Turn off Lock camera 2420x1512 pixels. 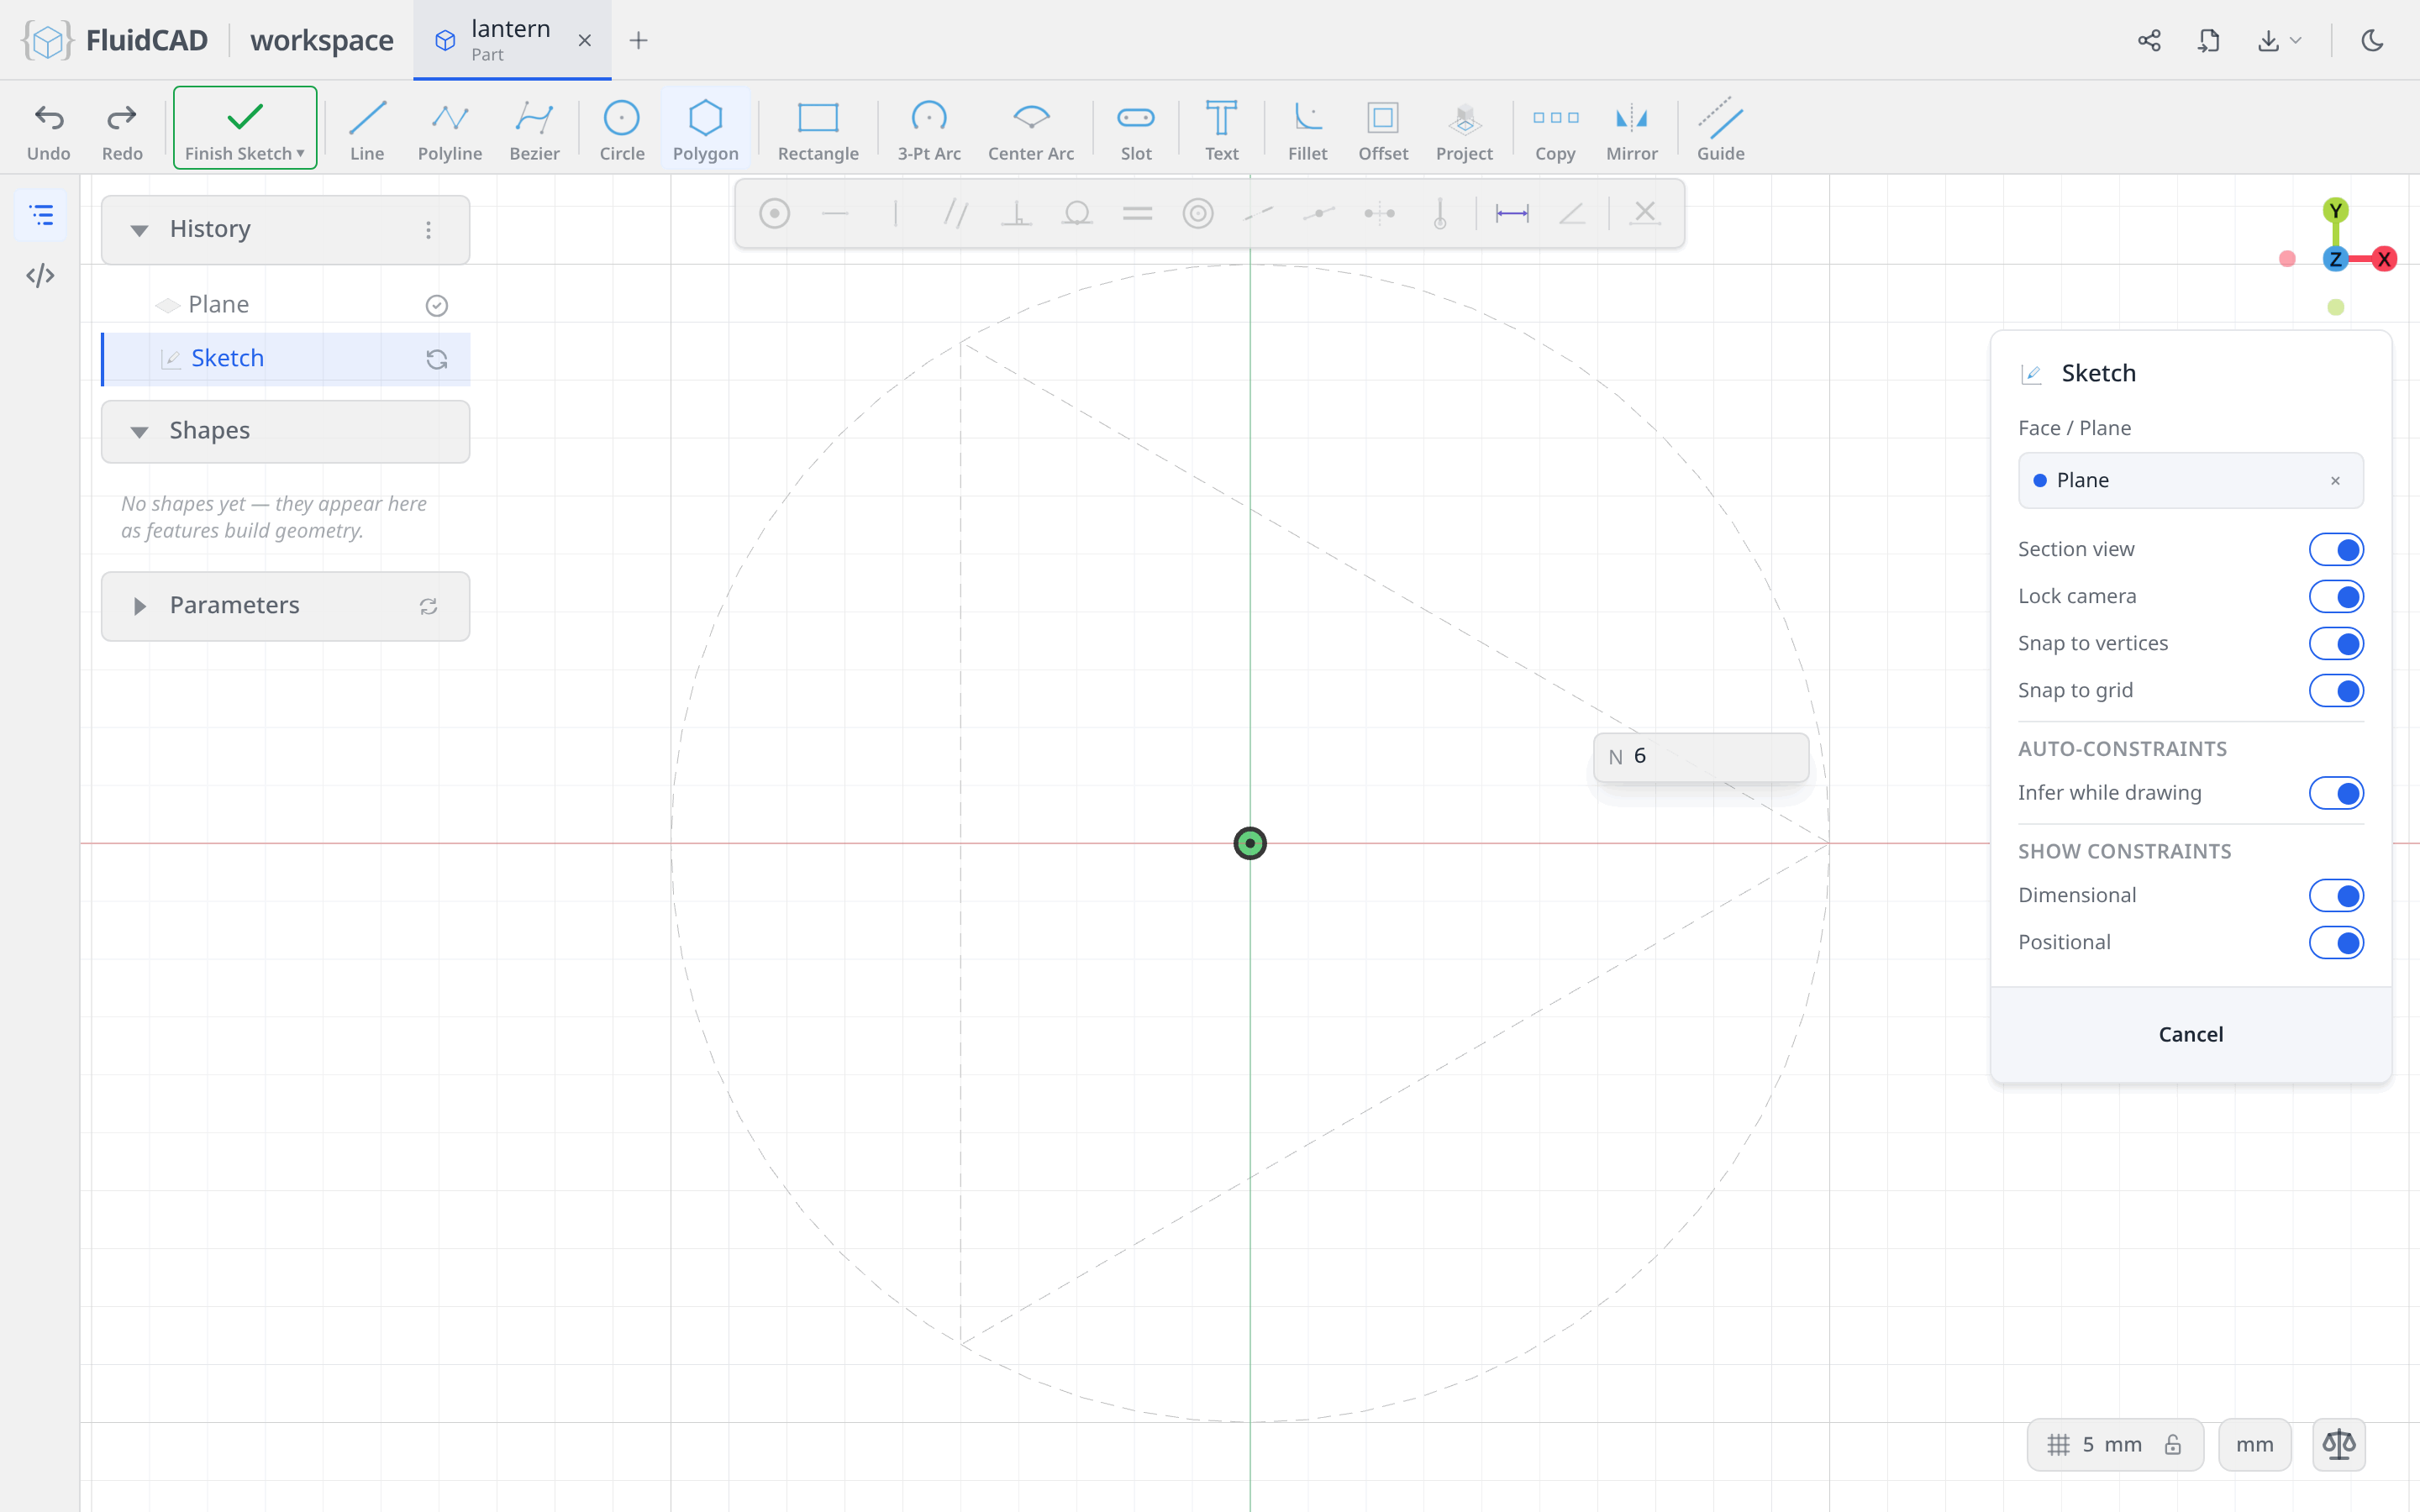coord(2336,596)
